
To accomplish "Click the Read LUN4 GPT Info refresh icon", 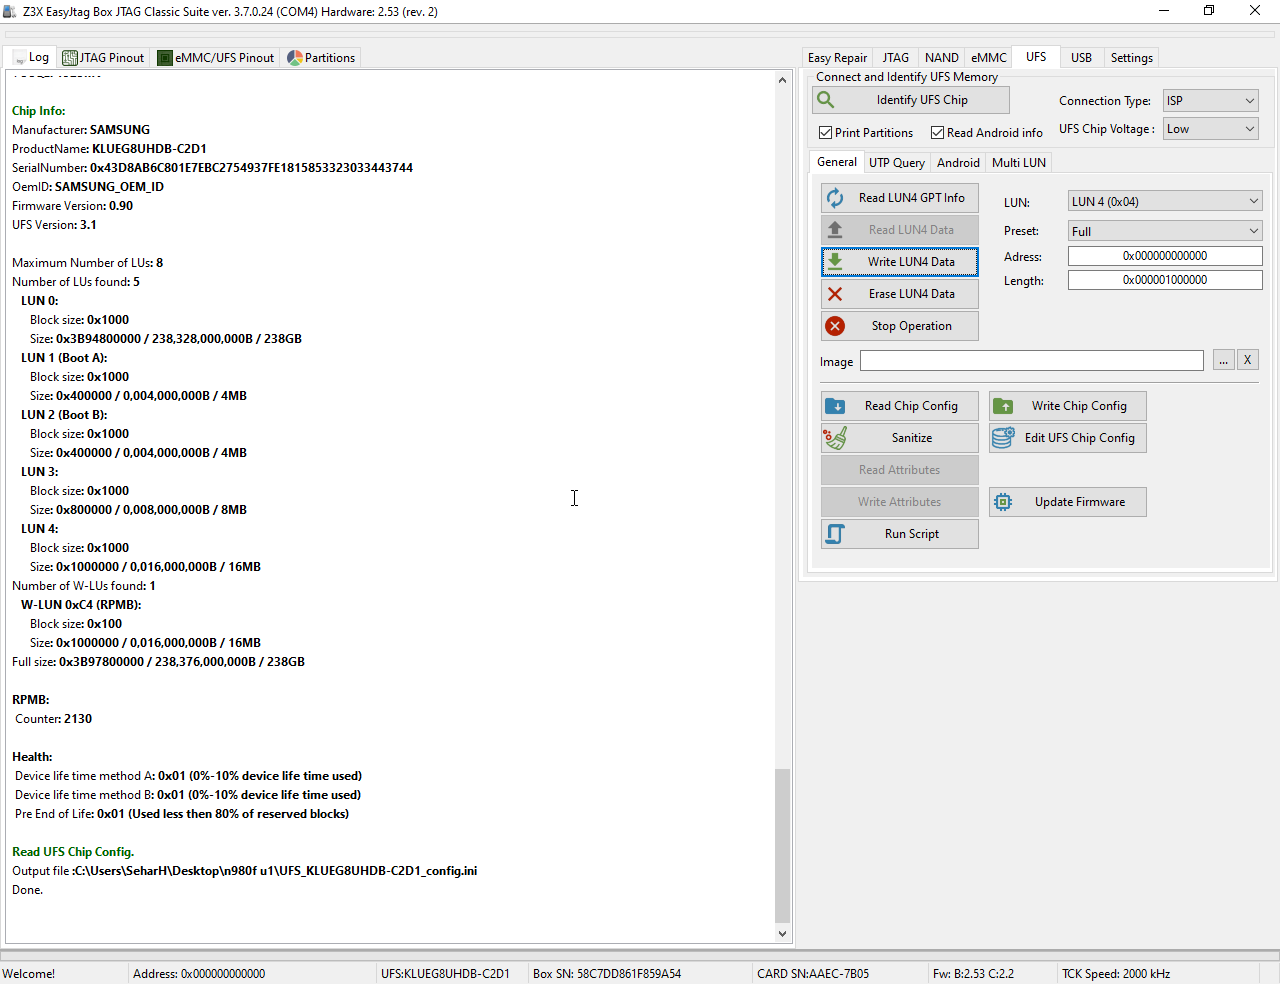I will (x=835, y=198).
